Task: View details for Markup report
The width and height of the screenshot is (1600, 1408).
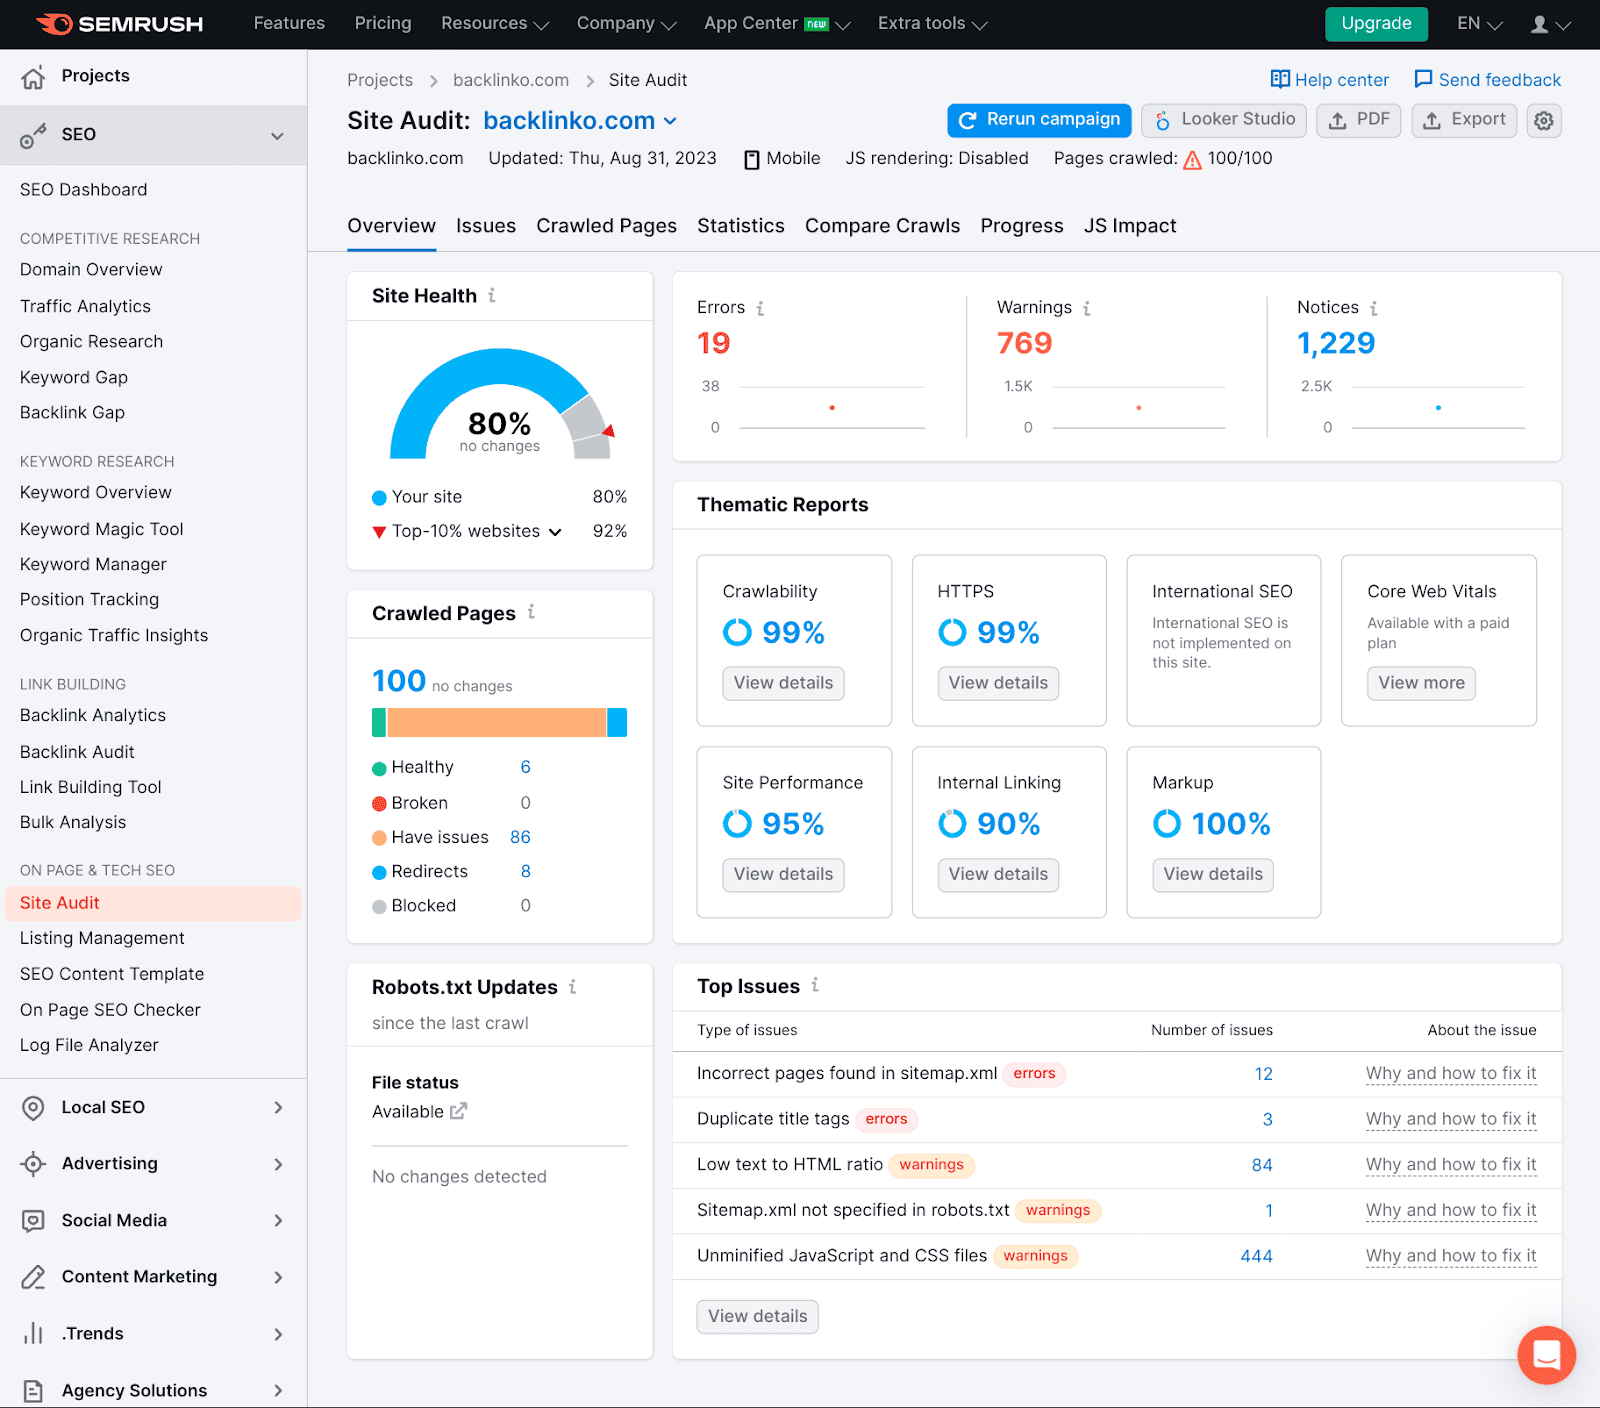Action: (x=1213, y=875)
